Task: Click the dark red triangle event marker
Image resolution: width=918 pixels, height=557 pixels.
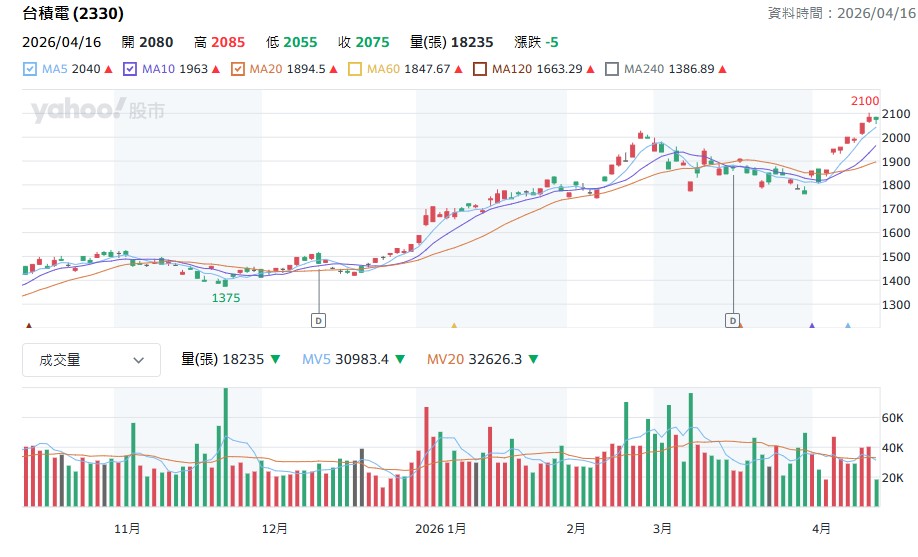Action: pyautogui.click(x=28, y=325)
